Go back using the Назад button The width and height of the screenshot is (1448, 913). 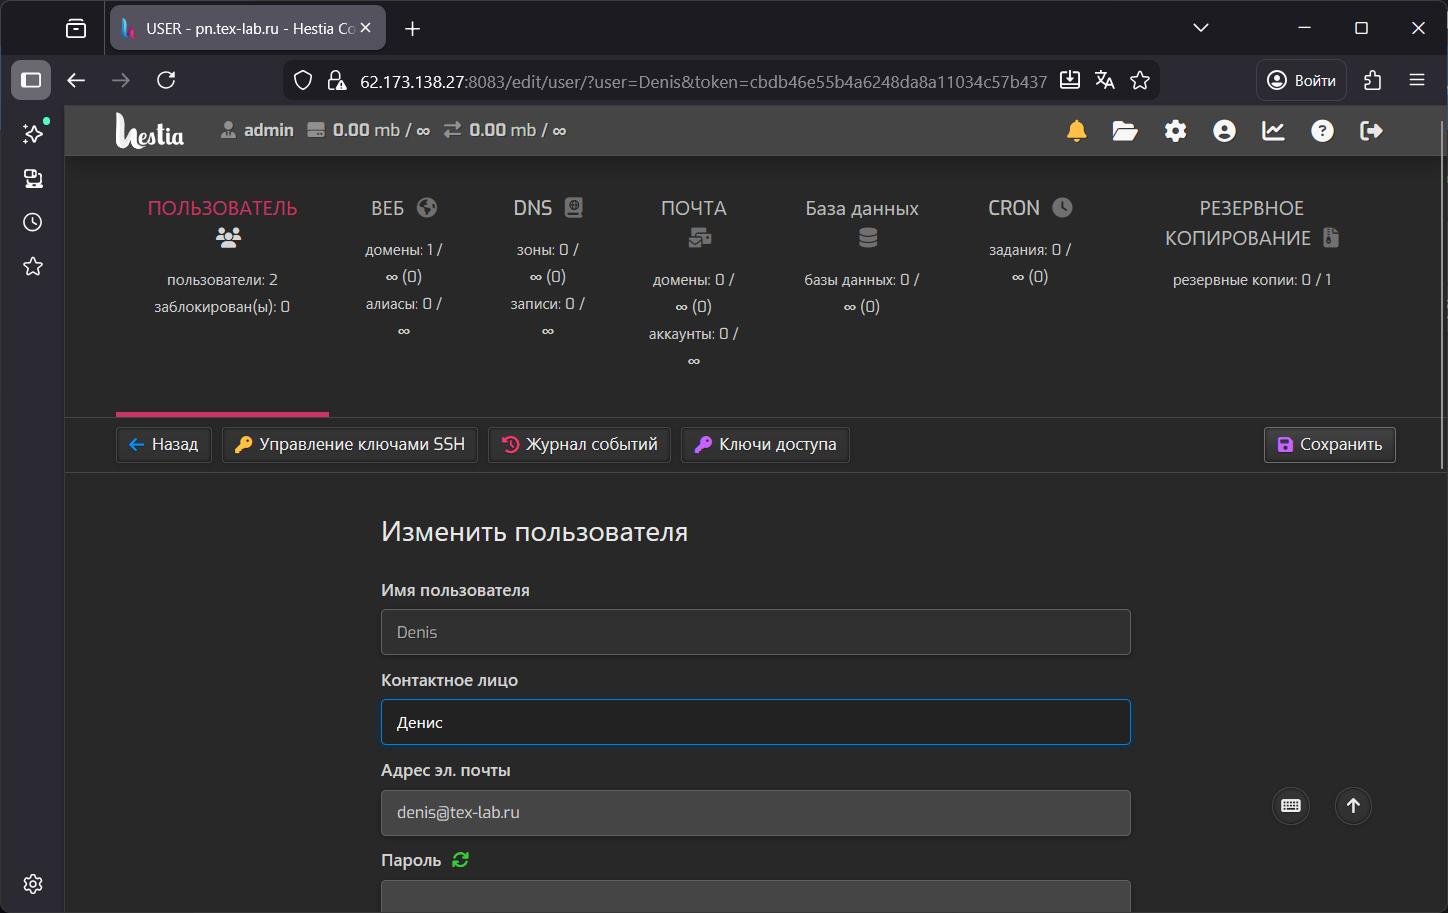point(164,445)
